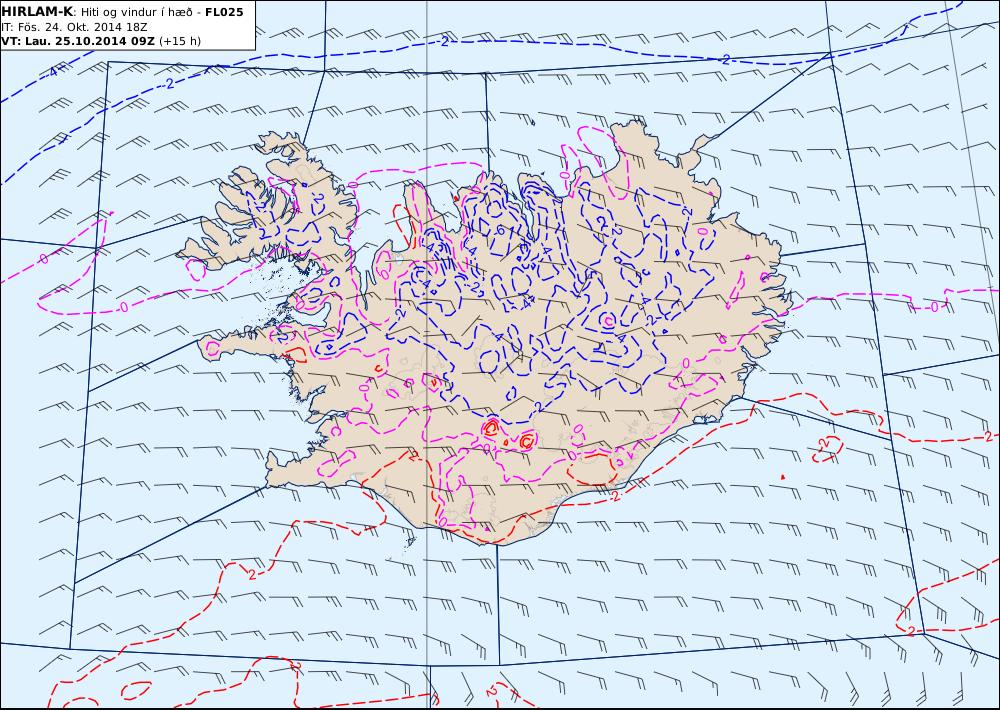This screenshot has height=710, width=1000.
Task: Select the '(+15 h)' forecast offset text
Action: click(180, 41)
